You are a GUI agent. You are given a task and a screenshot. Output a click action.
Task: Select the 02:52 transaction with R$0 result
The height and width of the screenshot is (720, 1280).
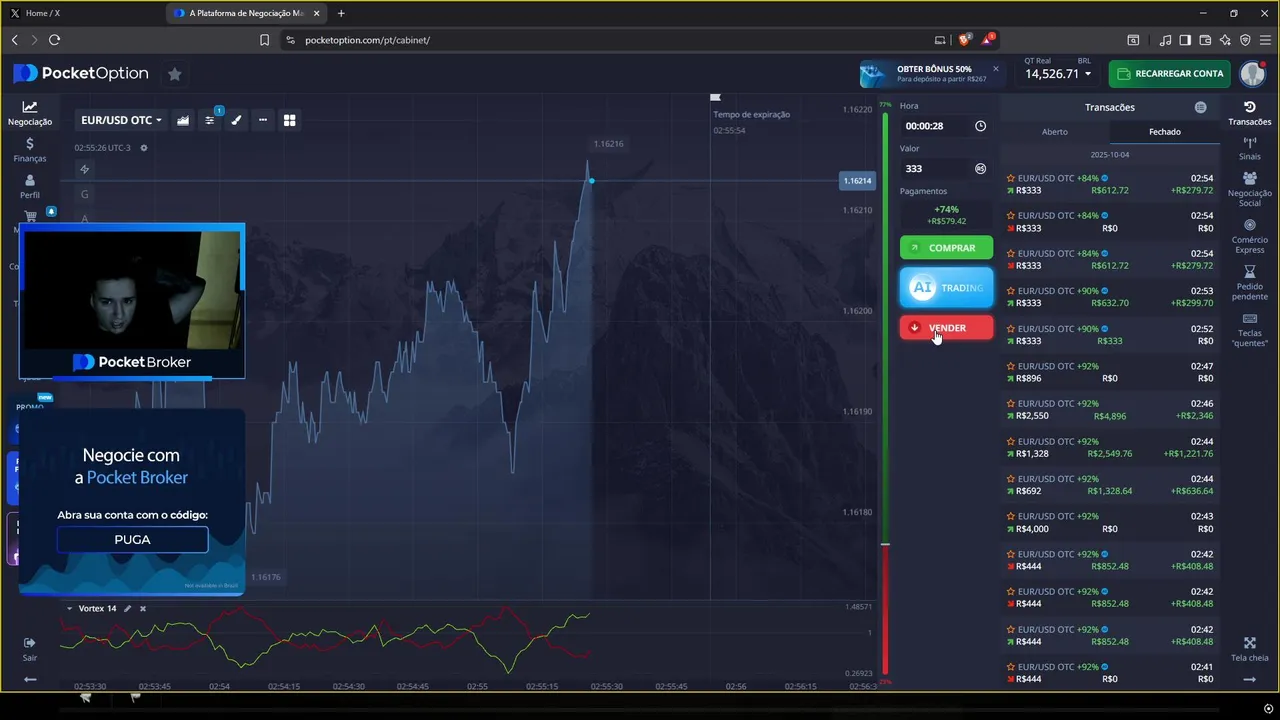click(1109, 335)
